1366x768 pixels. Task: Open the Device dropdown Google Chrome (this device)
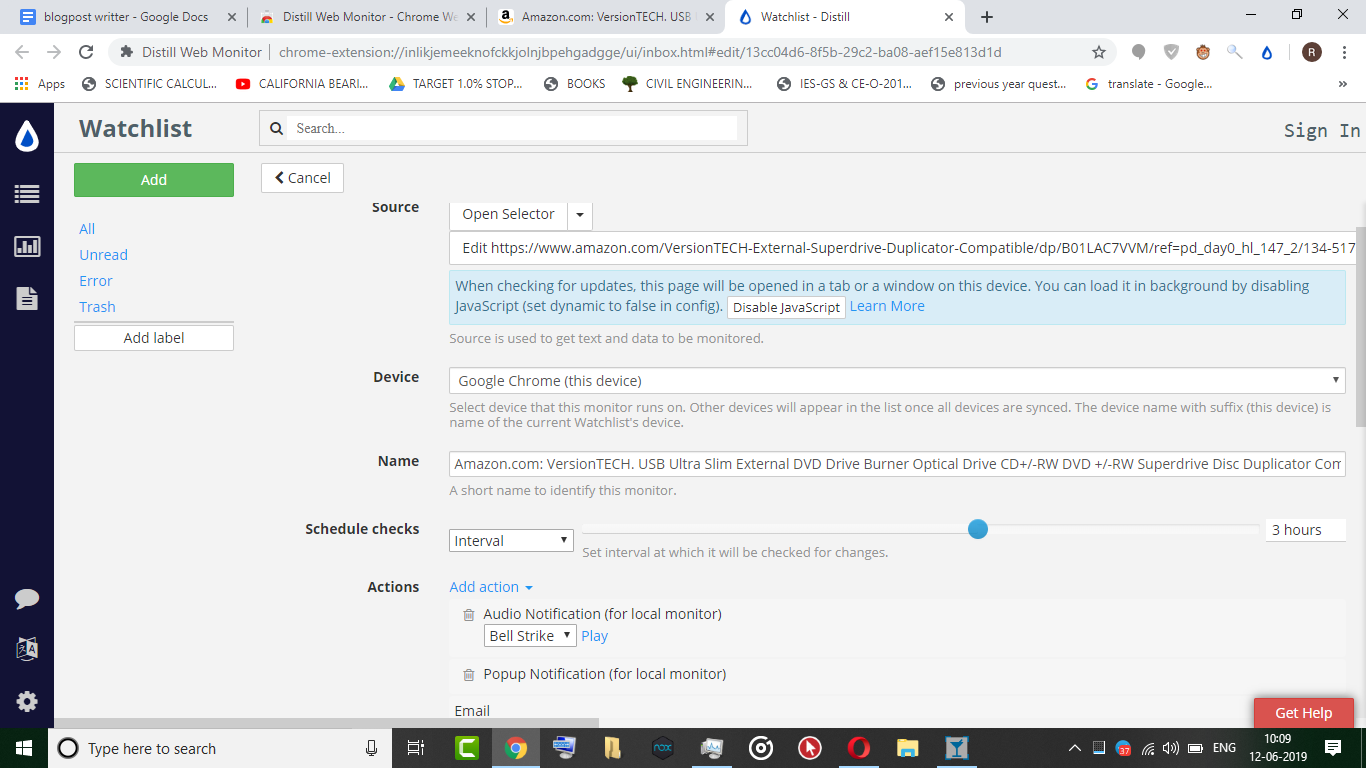[x=897, y=381]
